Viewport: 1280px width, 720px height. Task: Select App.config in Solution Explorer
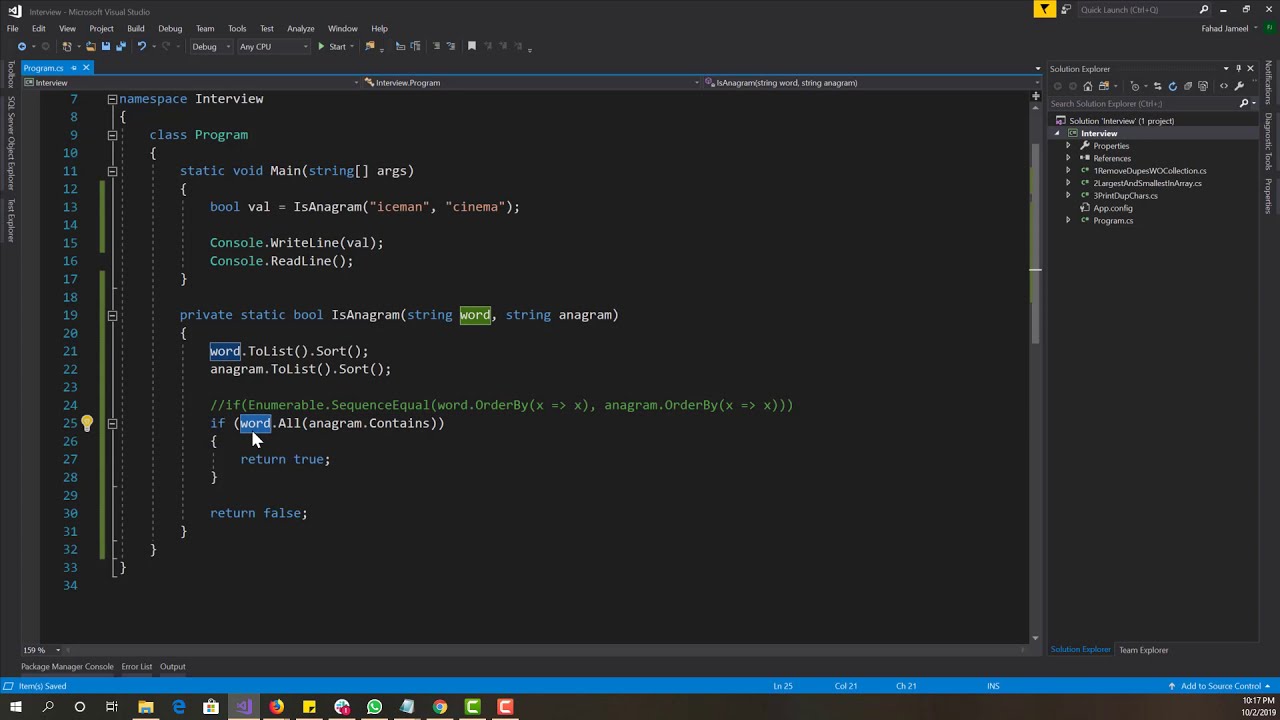1113,208
